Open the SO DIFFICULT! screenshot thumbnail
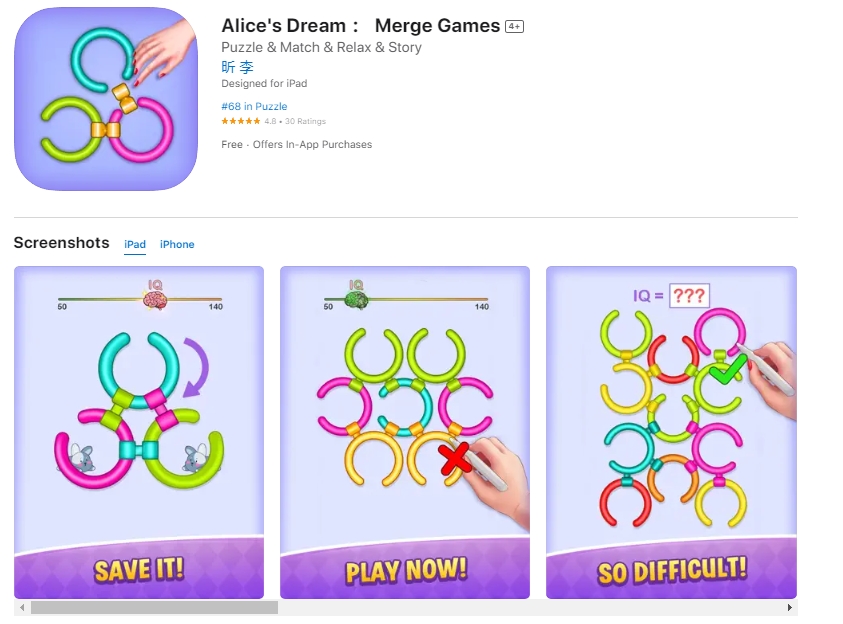The height and width of the screenshot is (624, 843). tap(671, 432)
